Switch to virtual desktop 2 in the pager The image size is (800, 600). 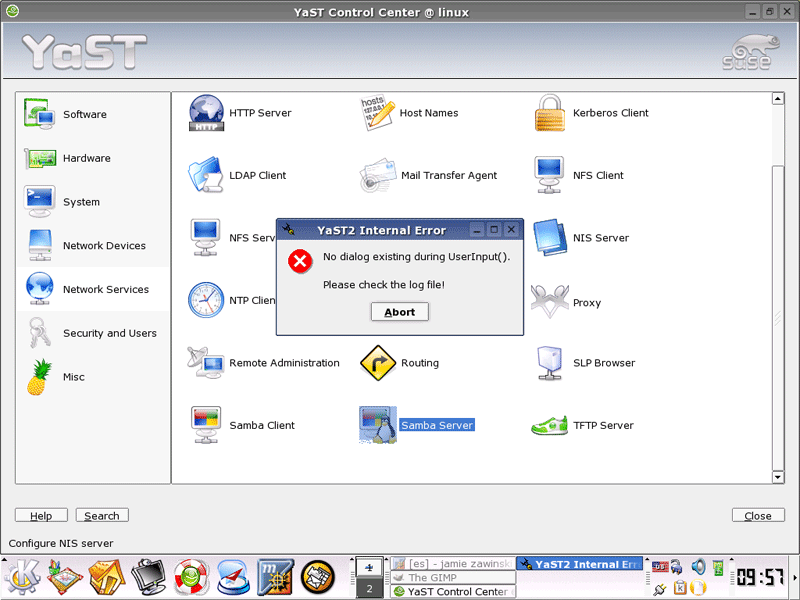coord(369,589)
